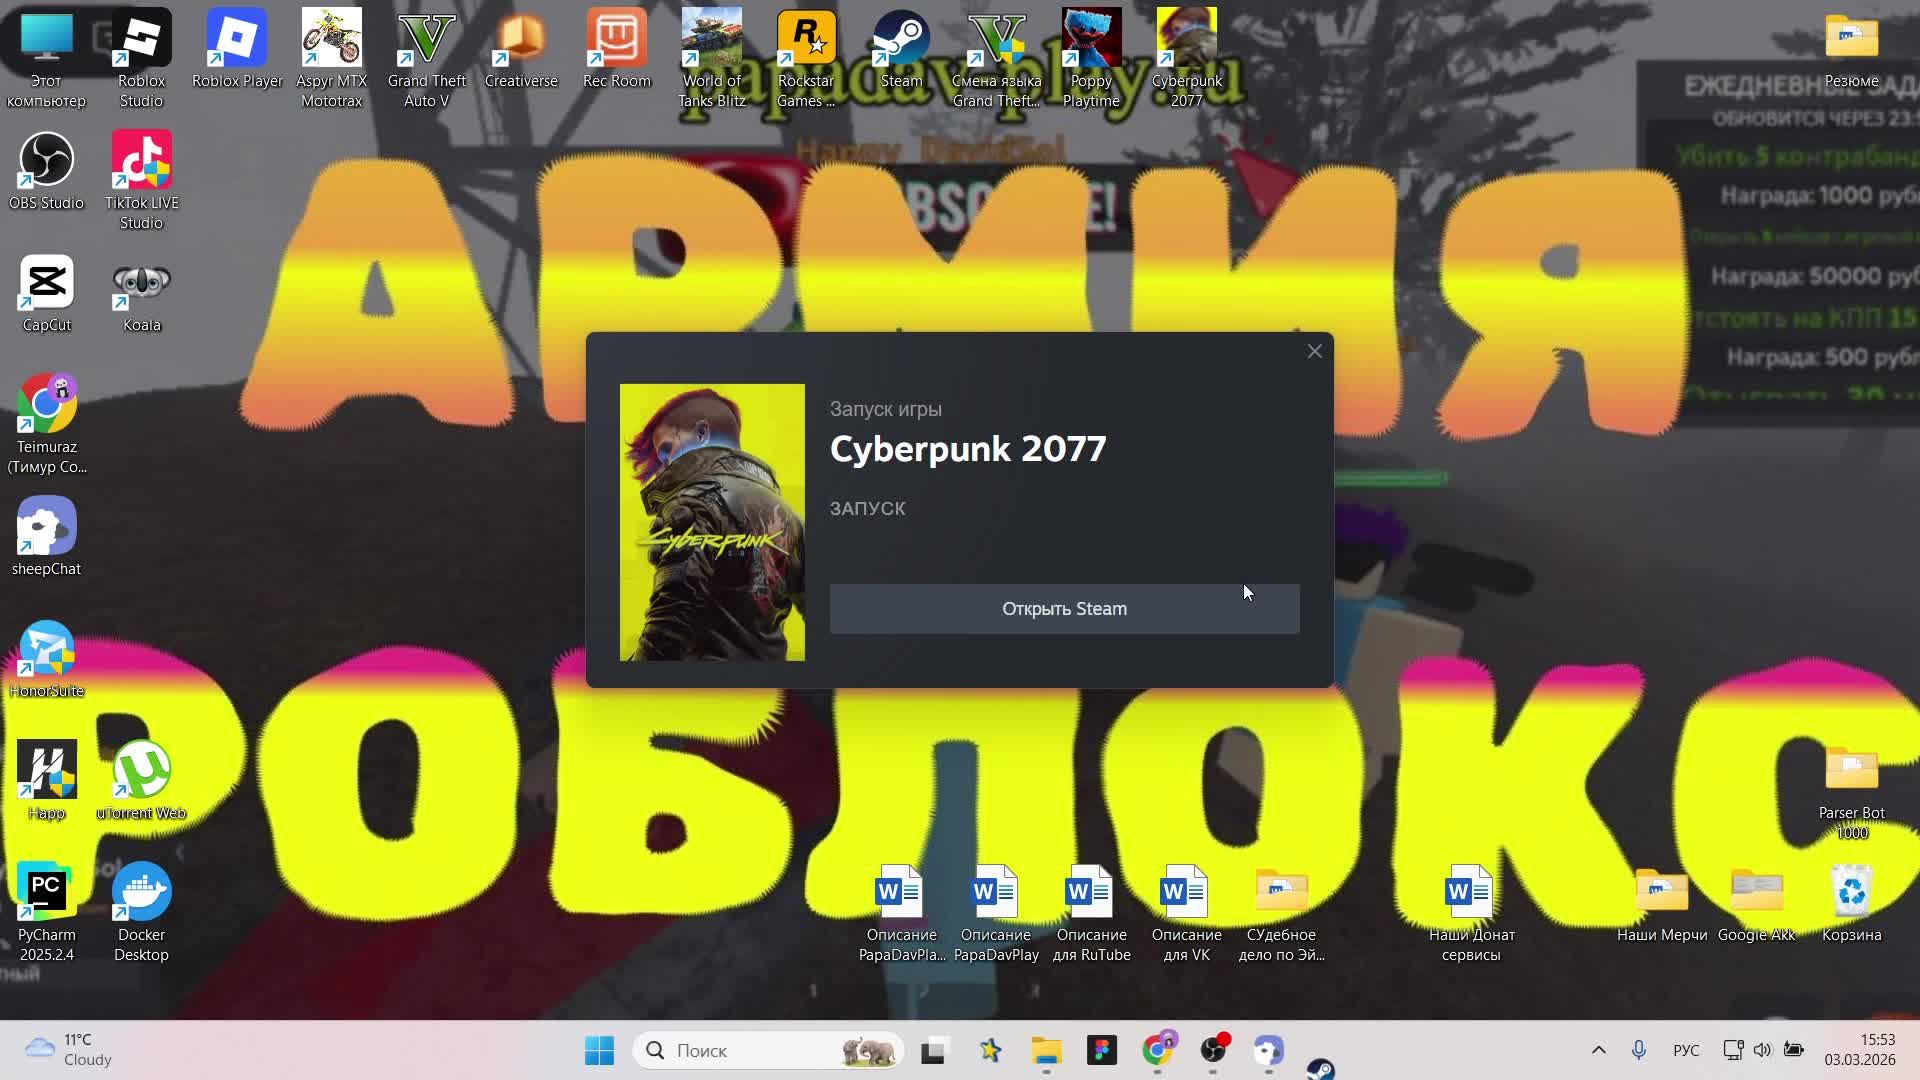Image resolution: width=1920 pixels, height=1080 pixels.
Task: Open the clock and date panel
Action: (1859, 1050)
